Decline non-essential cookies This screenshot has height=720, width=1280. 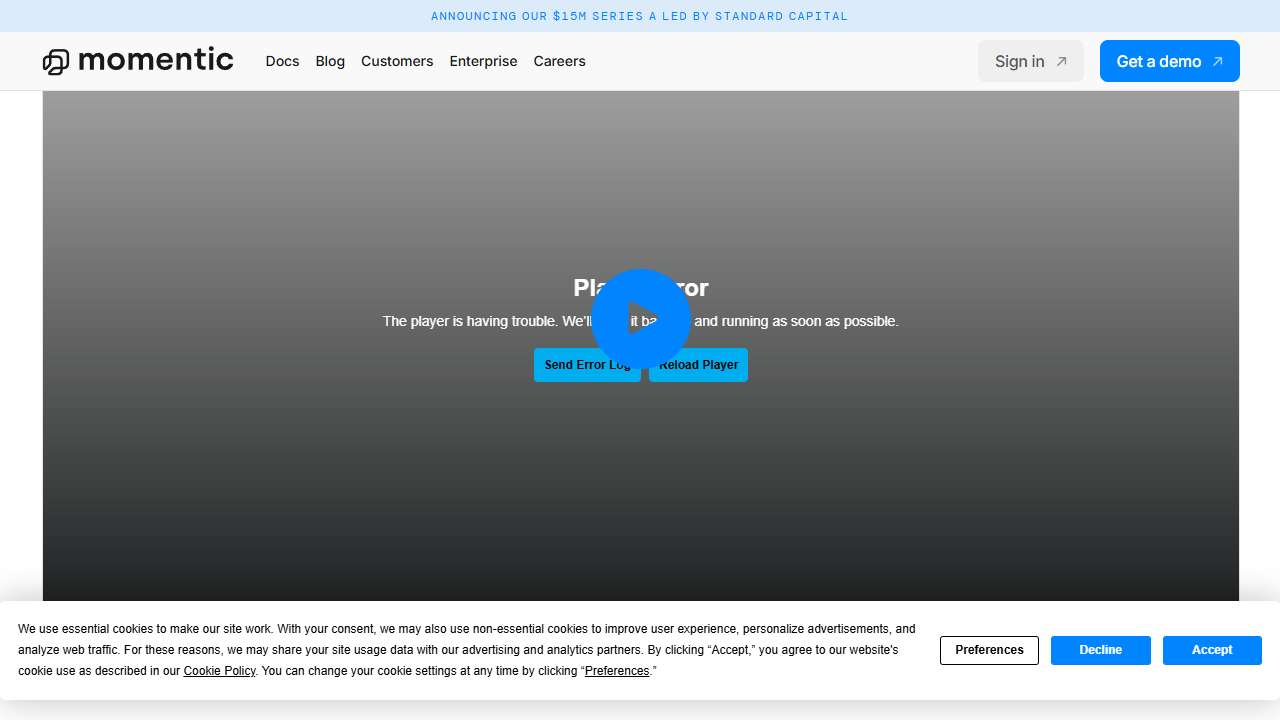(x=1101, y=650)
